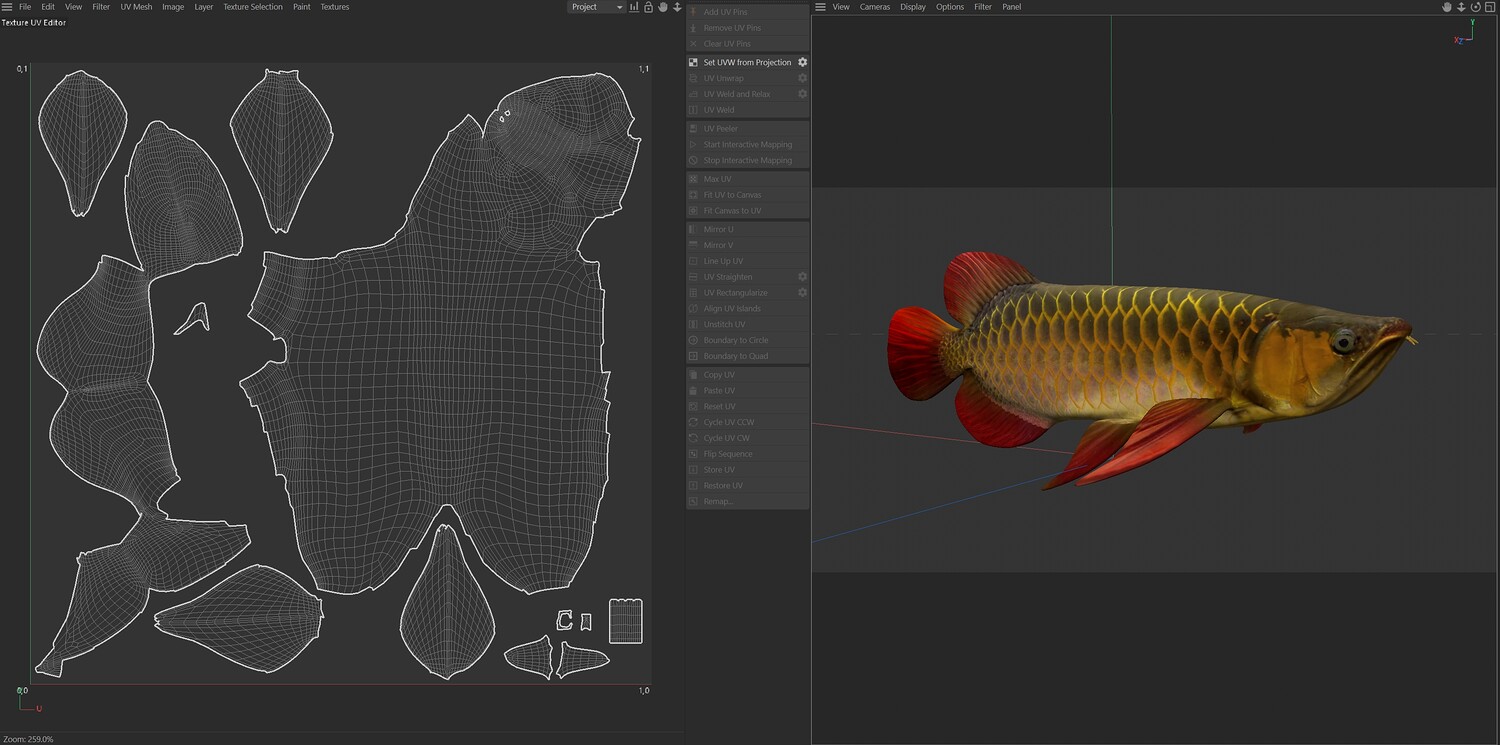Click the Store UV icon
1500x745 pixels.
pos(694,470)
